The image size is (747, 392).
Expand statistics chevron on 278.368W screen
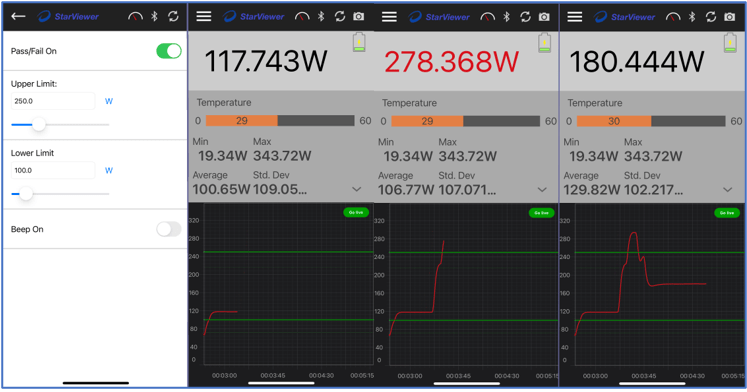[x=542, y=190]
